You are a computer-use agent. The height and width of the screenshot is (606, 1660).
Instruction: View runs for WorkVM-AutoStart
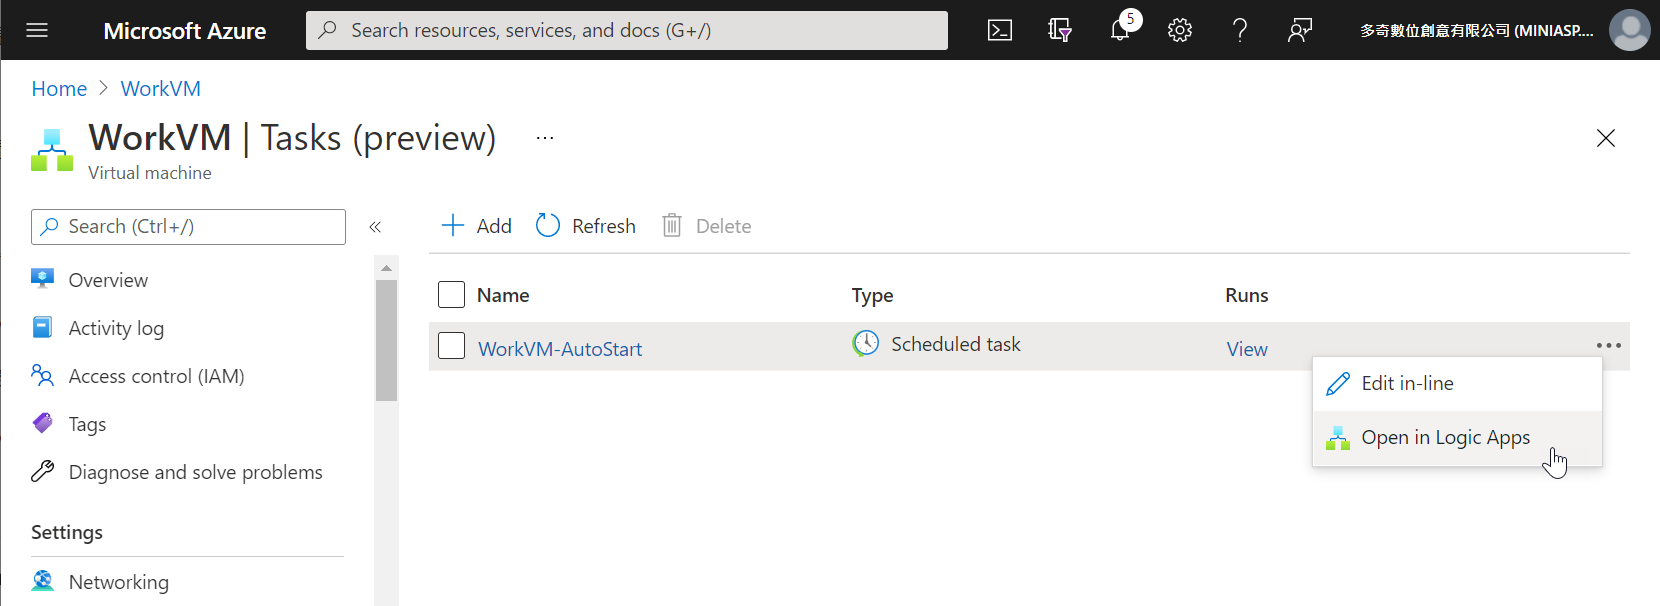pyautogui.click(x=1247, y=349)
